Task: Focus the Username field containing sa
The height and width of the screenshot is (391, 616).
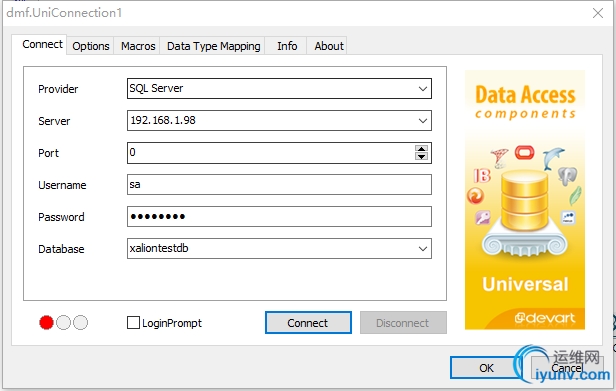Action: [279, 185]
